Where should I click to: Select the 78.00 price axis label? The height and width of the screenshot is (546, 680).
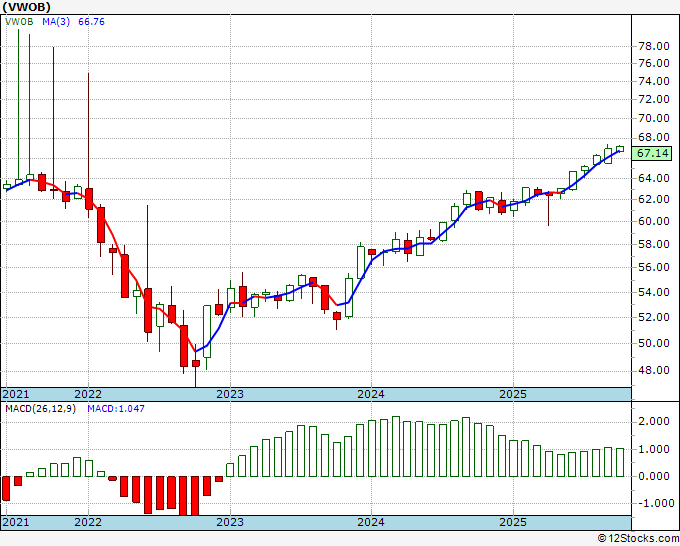tap(654, 46)
